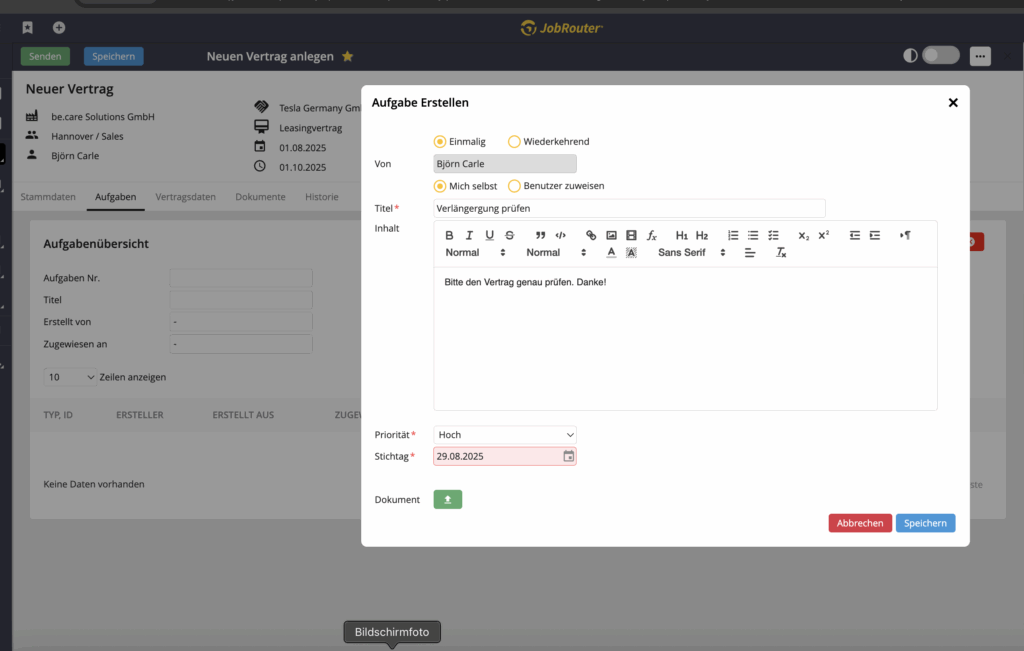Open the Priorität dropdown showing Hoch
This screenshot has width=1024, height=651.
pyautogui.click(x=505, y=435)
